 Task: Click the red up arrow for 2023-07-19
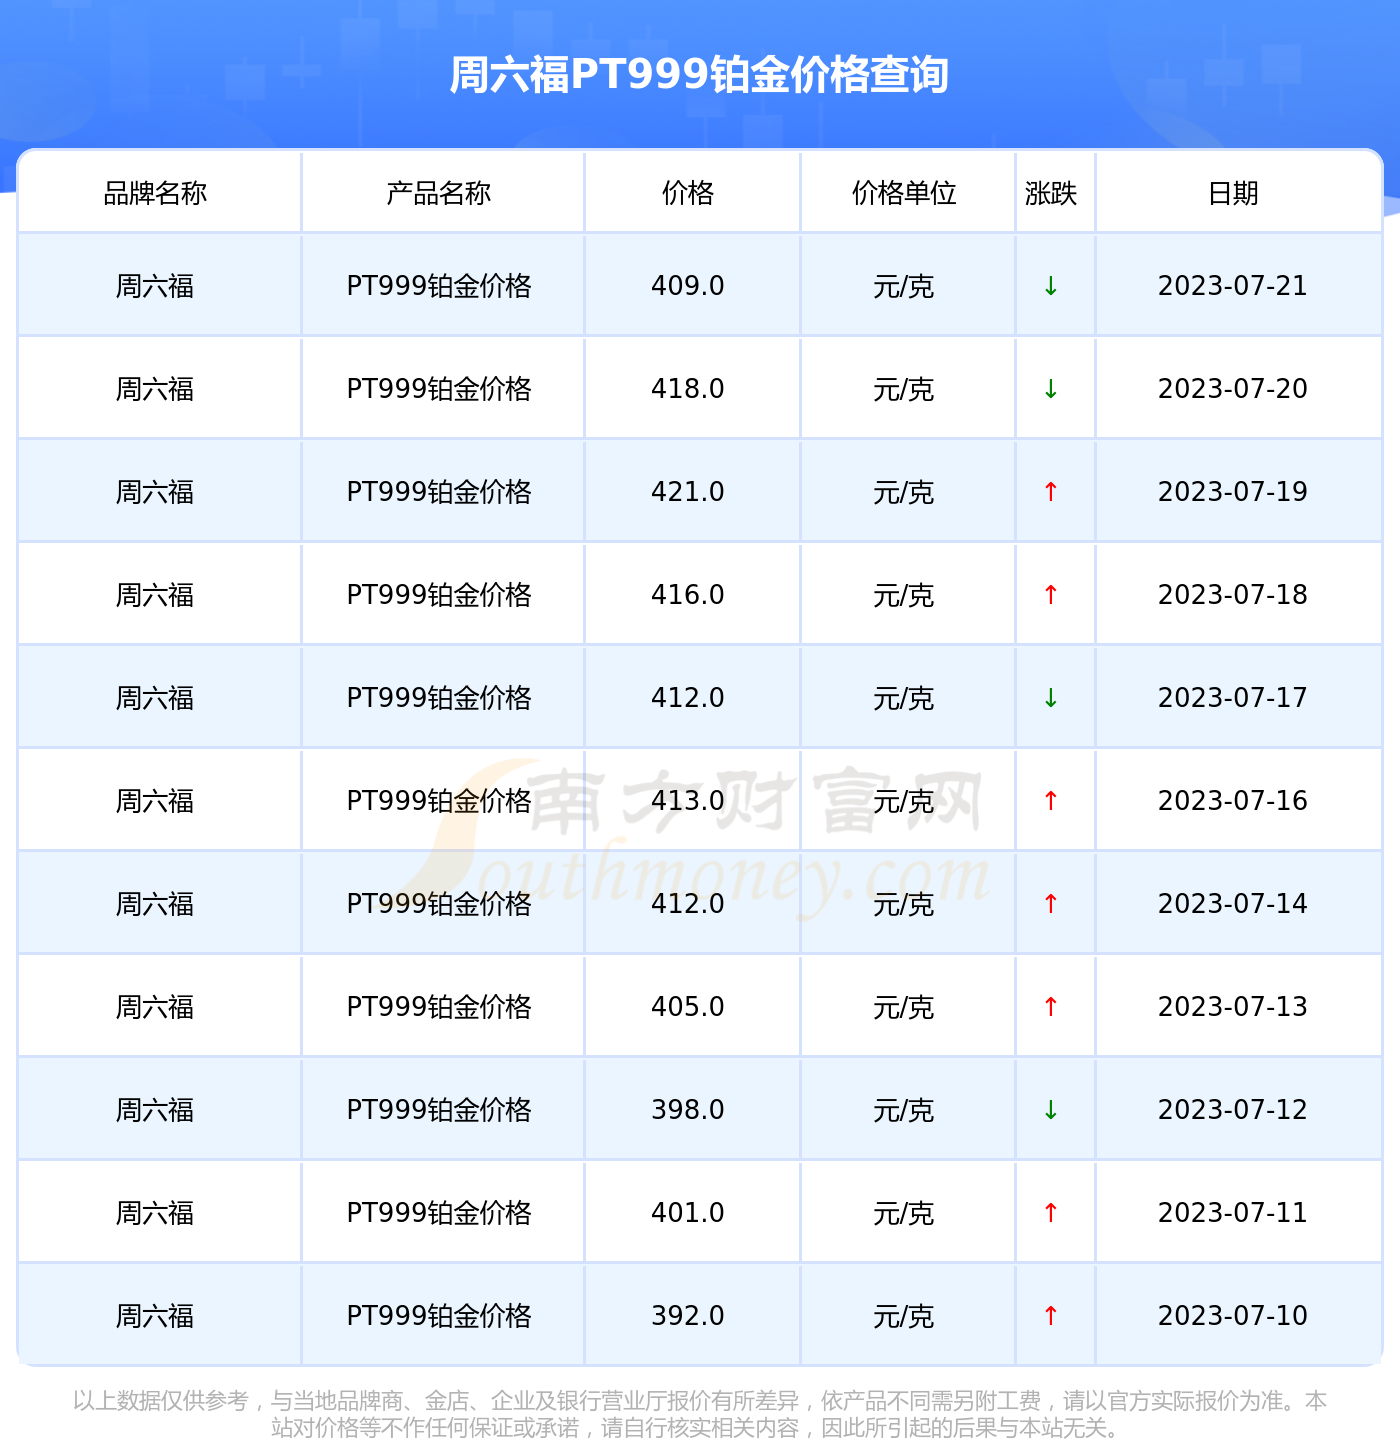click(x=1051, y=492)
